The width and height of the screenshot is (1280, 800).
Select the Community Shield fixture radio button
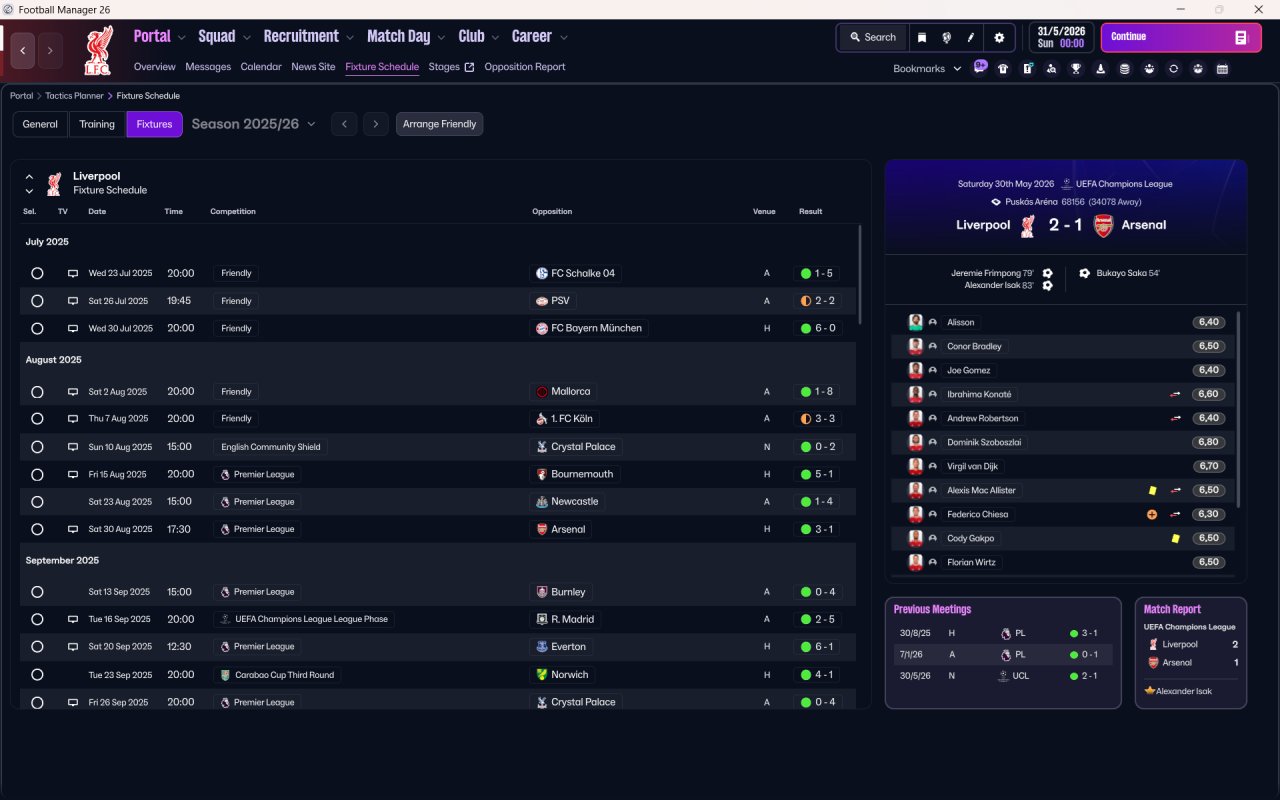coord(37,447)
